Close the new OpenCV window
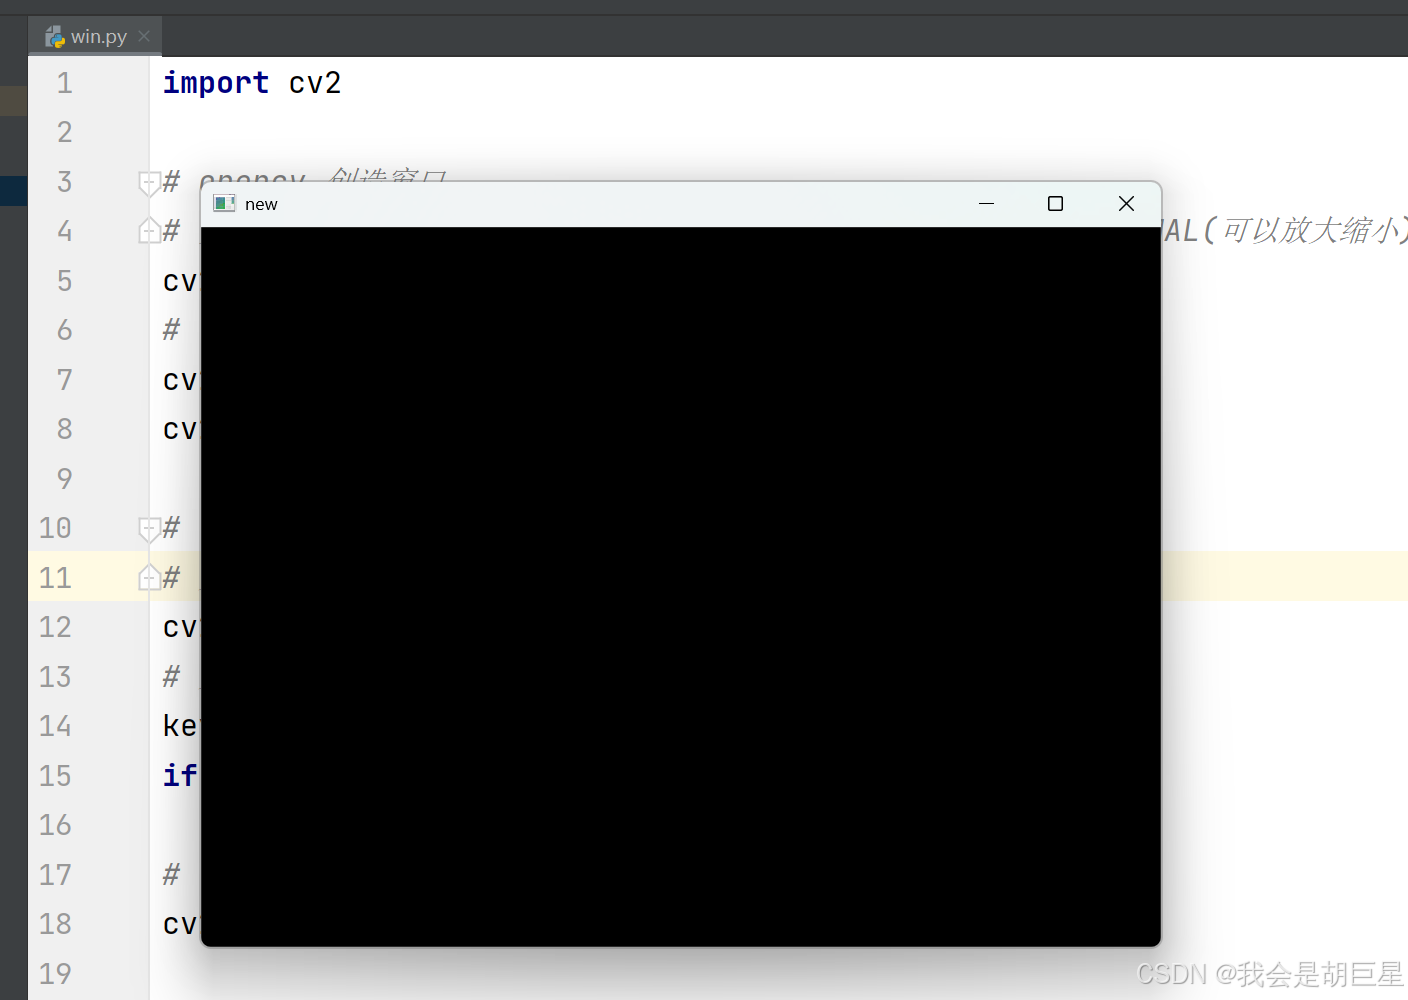 pos(1126,203)
